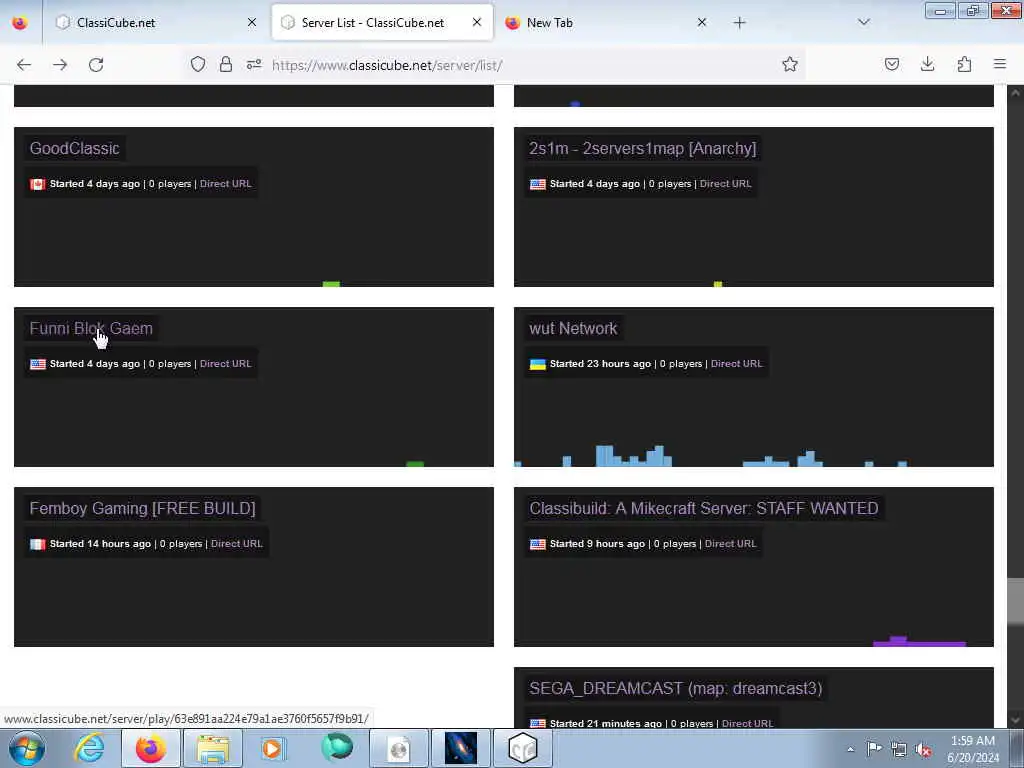Open the Downloads panel
The width and height of the screenshot is (1024, 768).
click(x=927, y=64)
